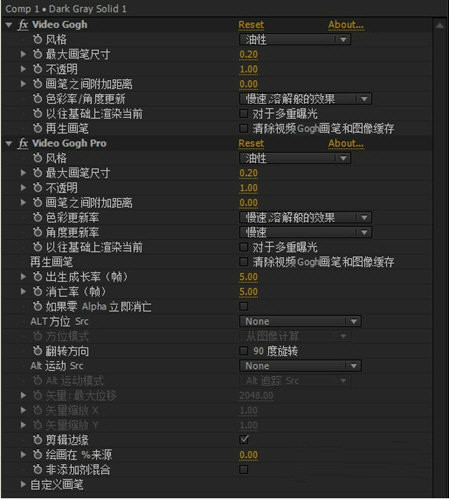
Task: Click stopwatch for 风格 under Video Gogh Pro
Action: [x=37, y=158]
